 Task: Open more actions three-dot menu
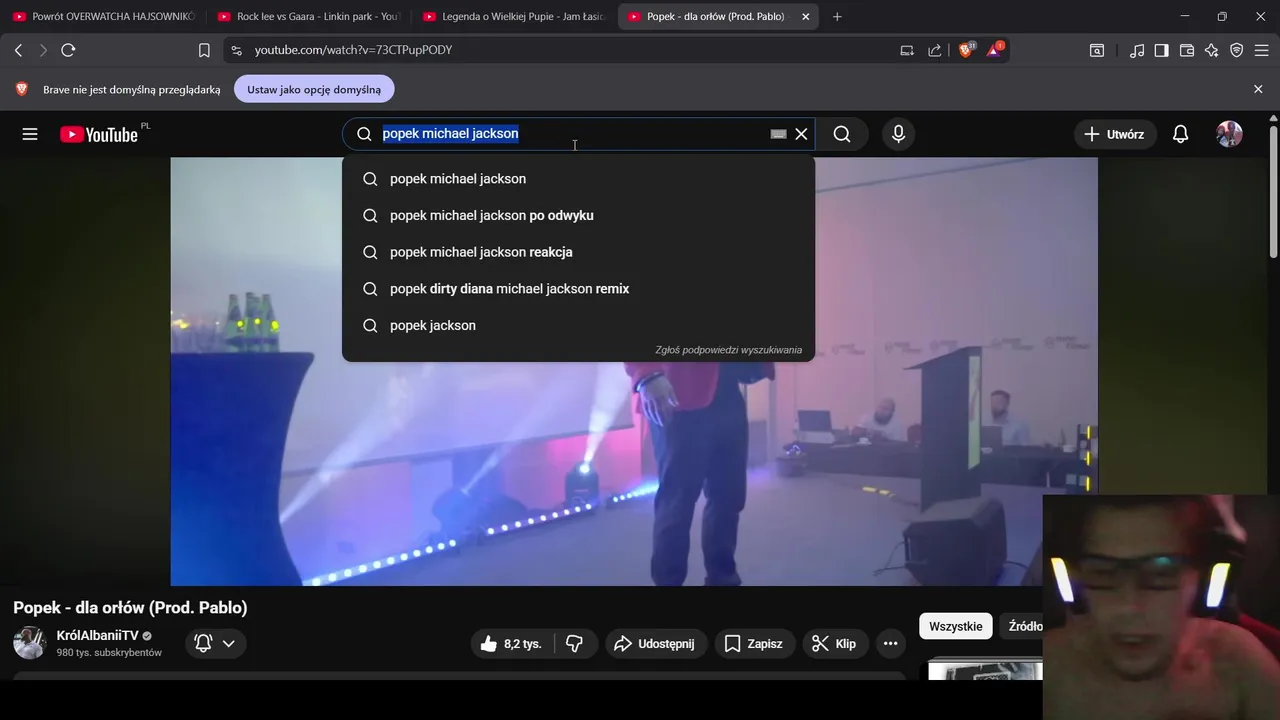tap(890, 644)
